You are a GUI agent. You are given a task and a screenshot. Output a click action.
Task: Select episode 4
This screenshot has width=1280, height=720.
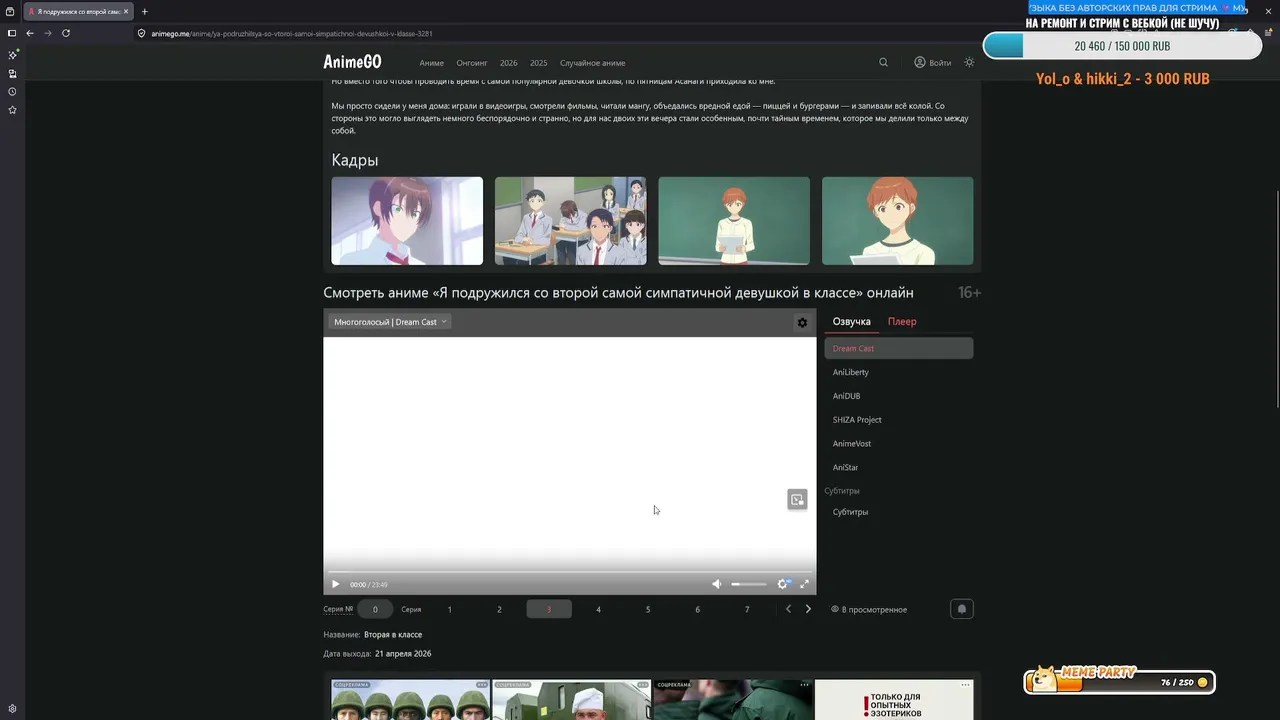pos(598,609)
